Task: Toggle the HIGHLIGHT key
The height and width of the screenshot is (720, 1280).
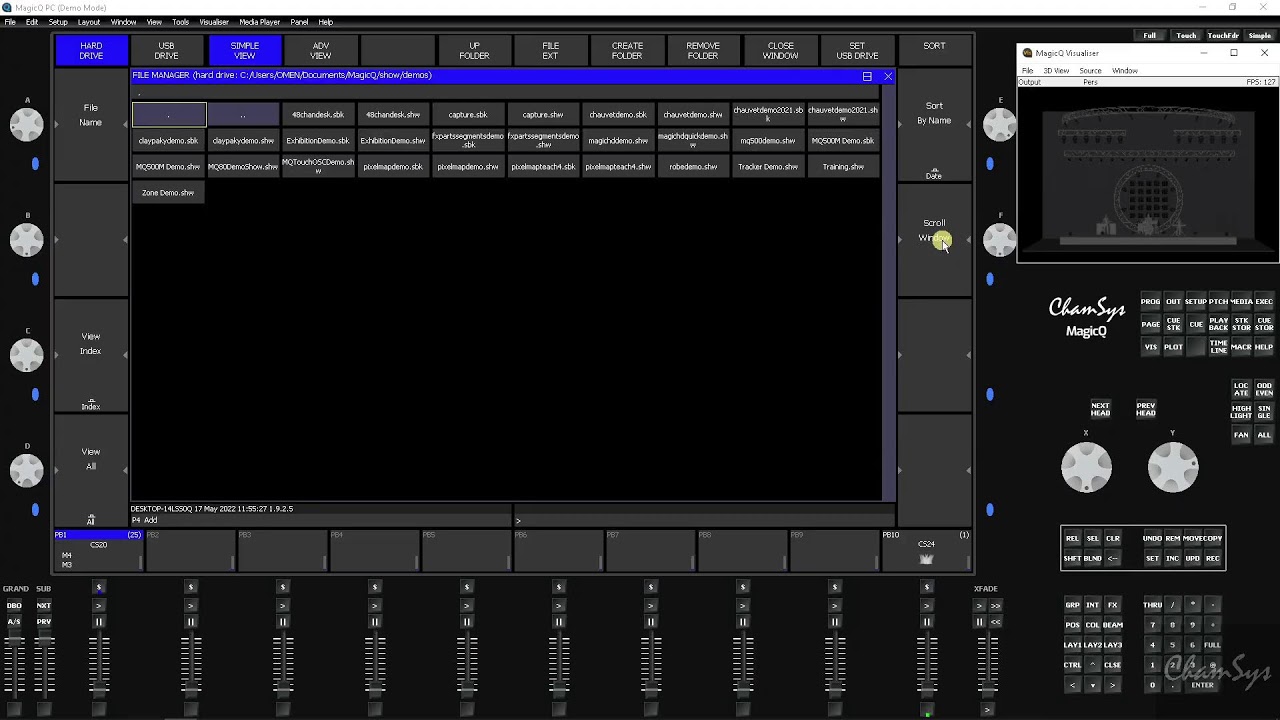Action: 1241,412
